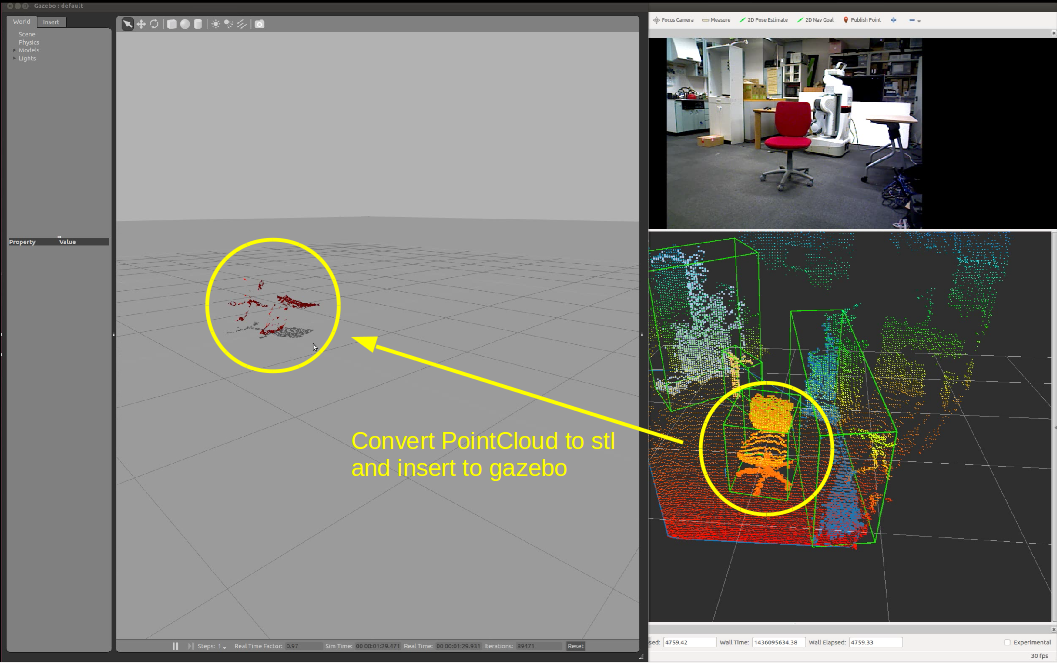Viewport: 1058px width, 664px height.
Task: Select Physics in the World tree
Action: (x=29, y=43)
